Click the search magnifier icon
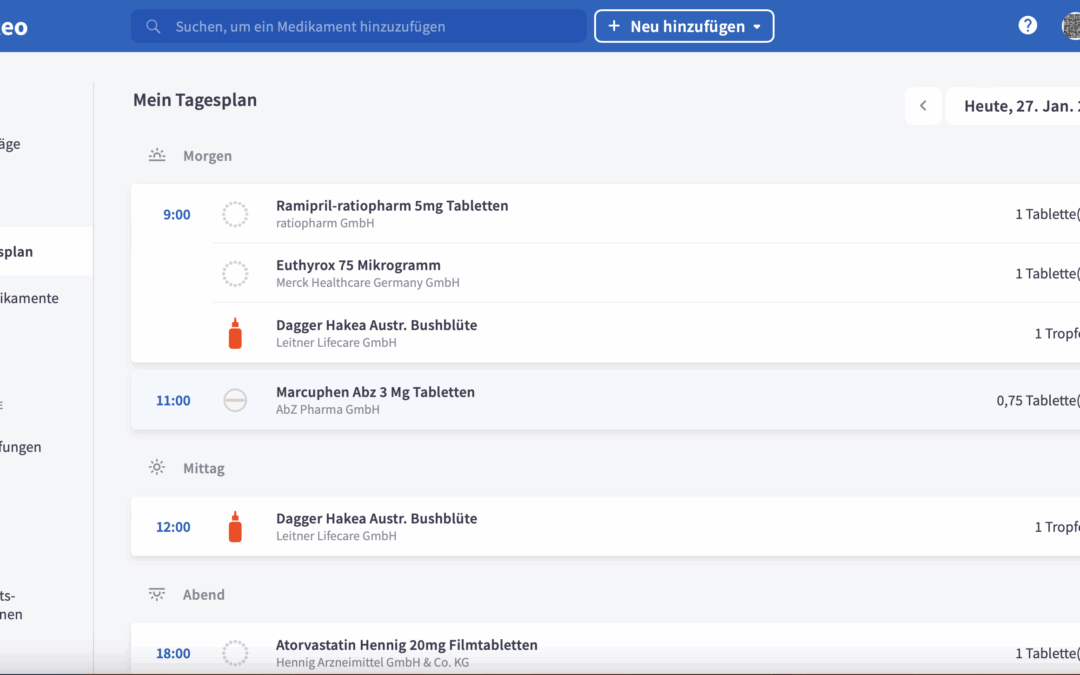Image resolution: width=1080 pixels, height=675 pixels. pyautogui.click(x=153, y=27)
